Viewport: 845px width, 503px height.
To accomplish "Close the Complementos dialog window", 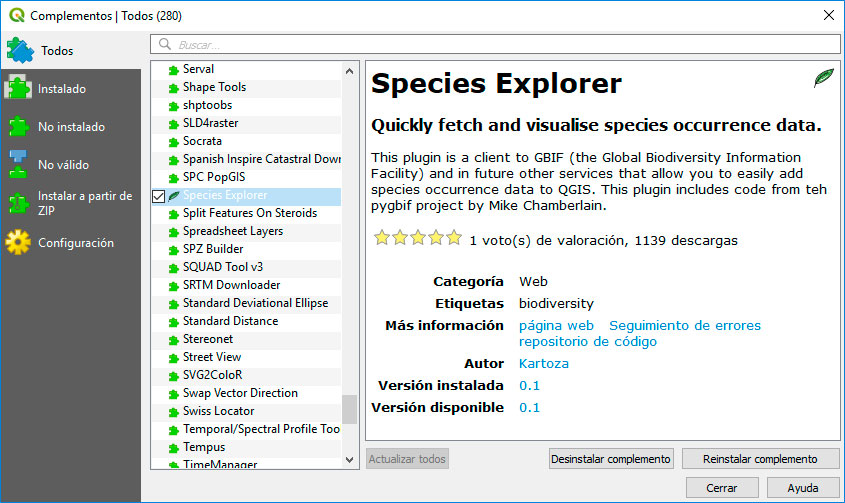I will pyautogui.click(x=829, y=15).
